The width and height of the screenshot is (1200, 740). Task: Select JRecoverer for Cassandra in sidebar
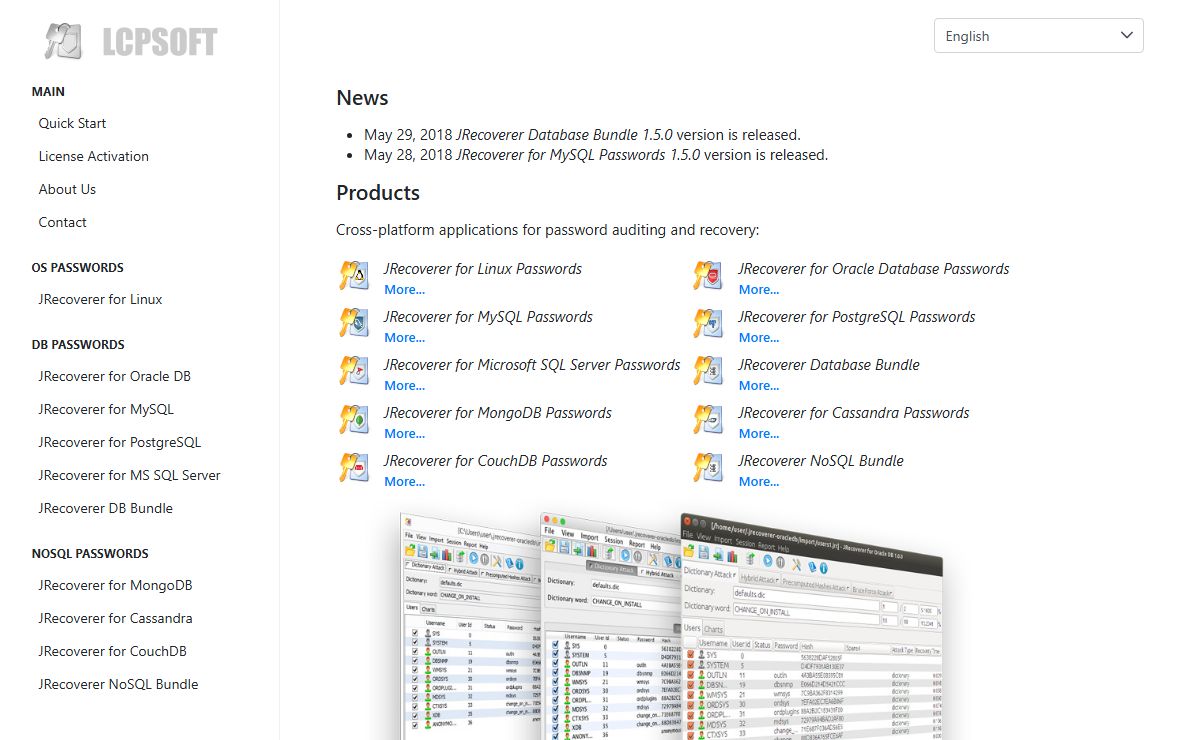(115, 618)
